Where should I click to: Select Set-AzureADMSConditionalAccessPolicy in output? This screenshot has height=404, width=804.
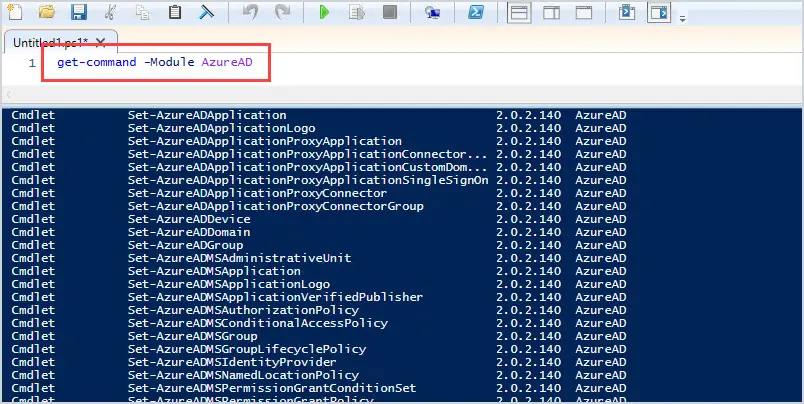pos(257,323)
